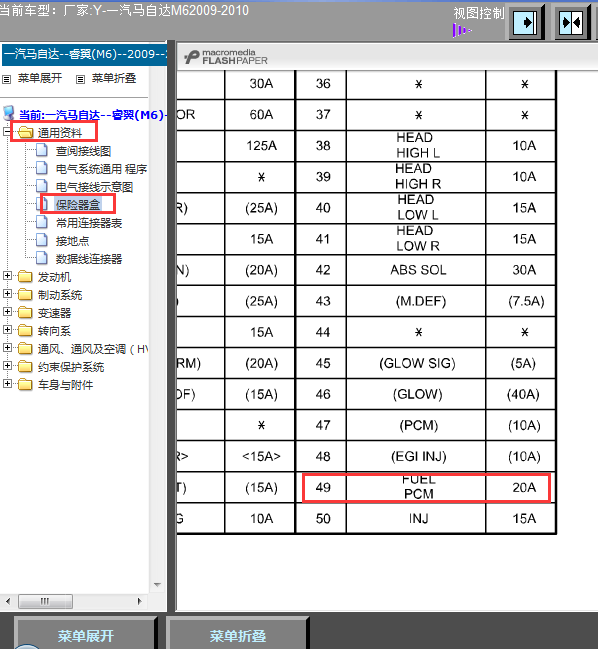Click the tree panel horizontal scrollbar thumb

click(46, 601)
